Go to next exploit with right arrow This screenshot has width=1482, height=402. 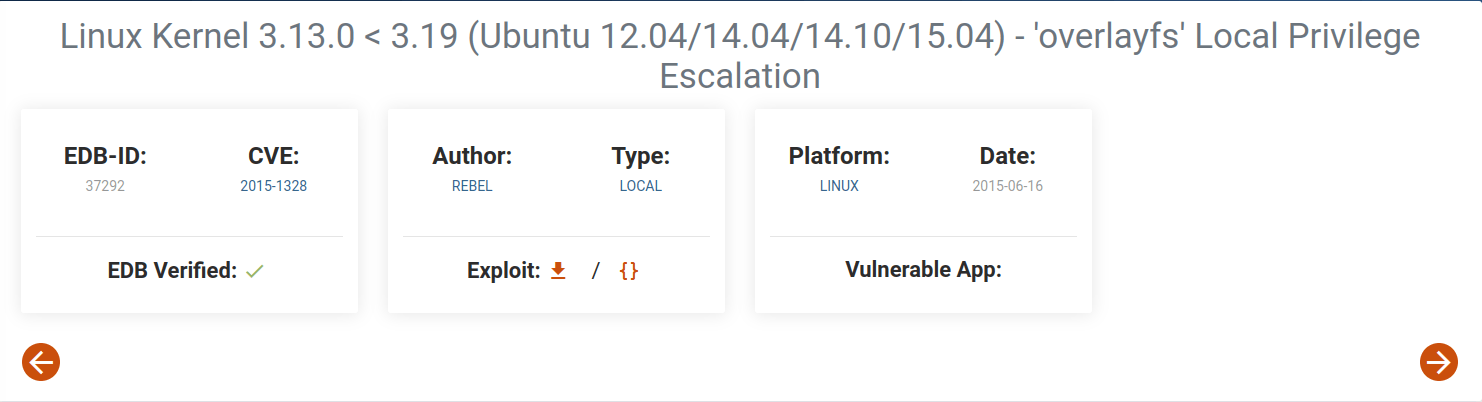[1439, 361]
